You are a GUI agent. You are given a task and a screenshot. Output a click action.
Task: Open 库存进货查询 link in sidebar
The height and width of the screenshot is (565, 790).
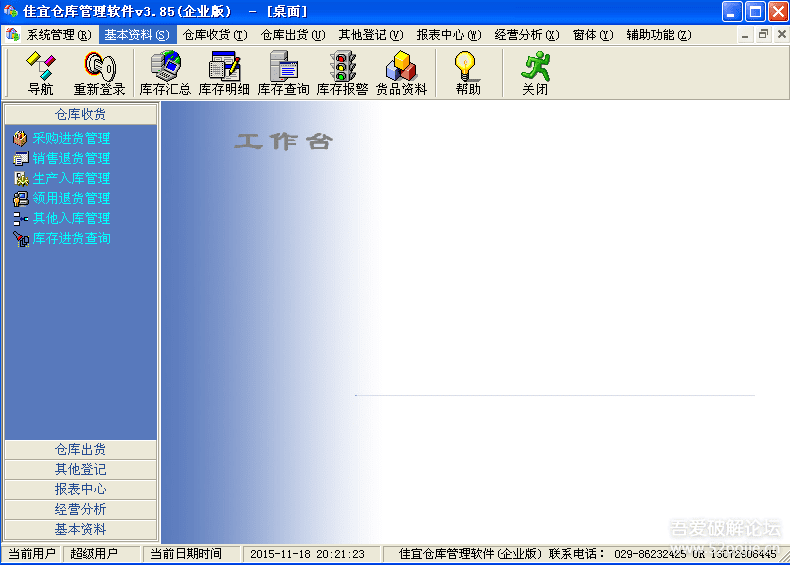point(71,238)
